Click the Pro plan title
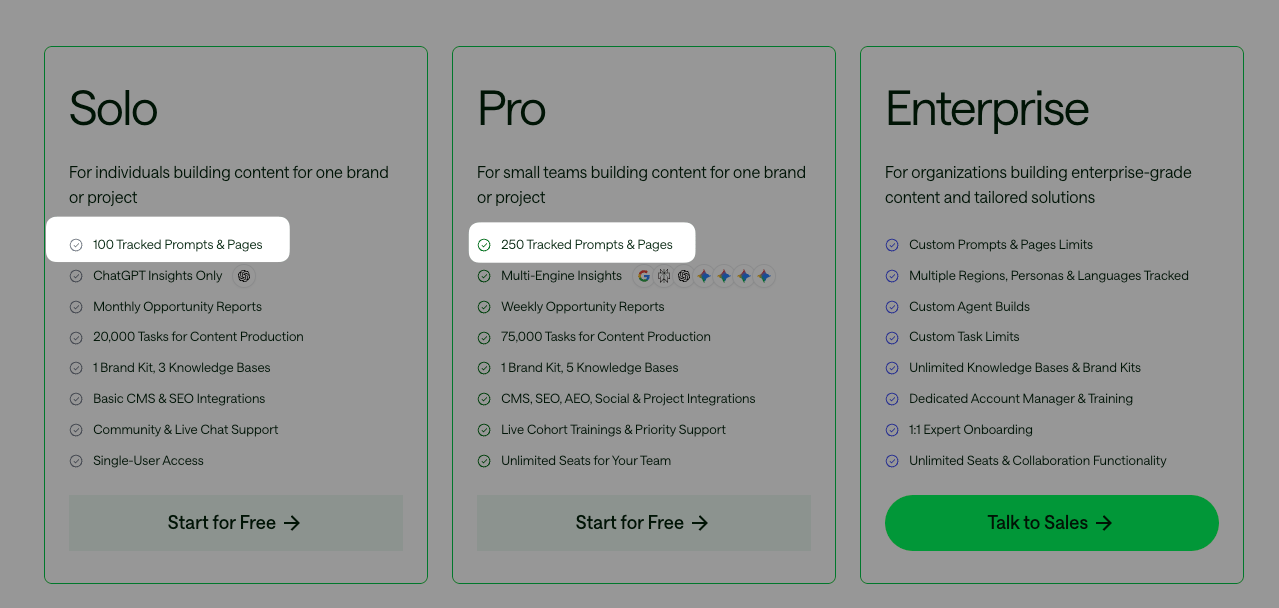 point(511,108)
